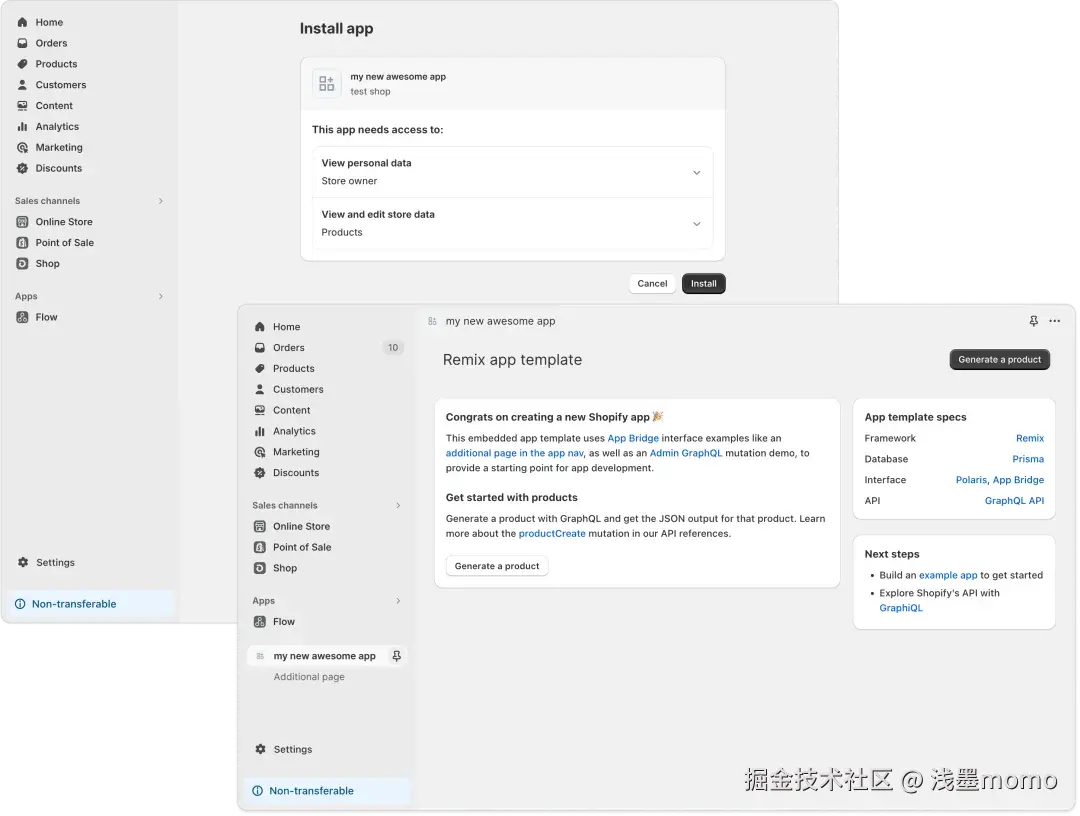Click Orders icon in front window sidebar

click(x=260, y=348)
